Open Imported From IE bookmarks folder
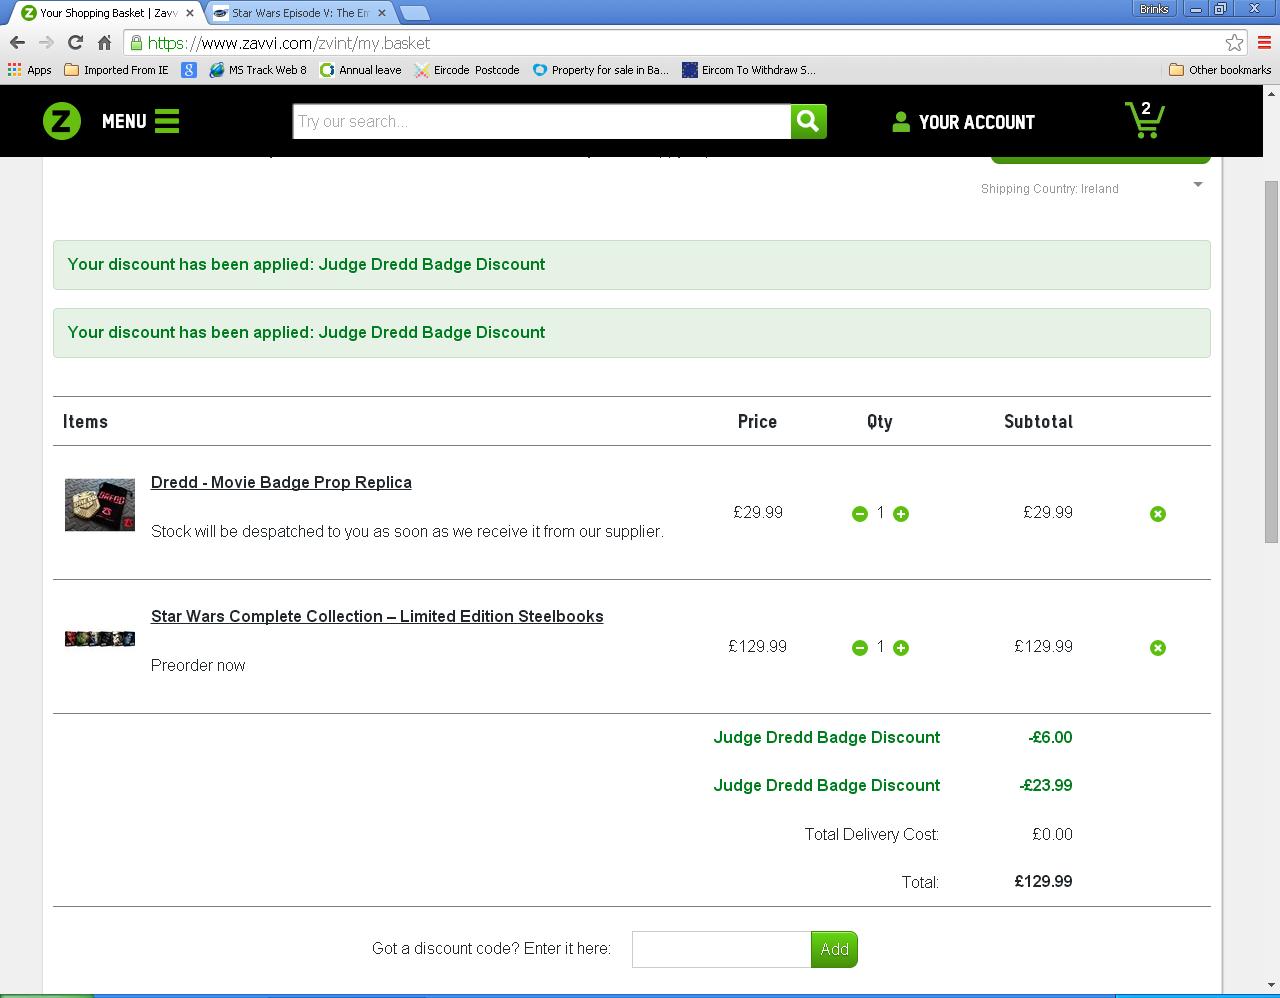 click(x=116, y=70)
